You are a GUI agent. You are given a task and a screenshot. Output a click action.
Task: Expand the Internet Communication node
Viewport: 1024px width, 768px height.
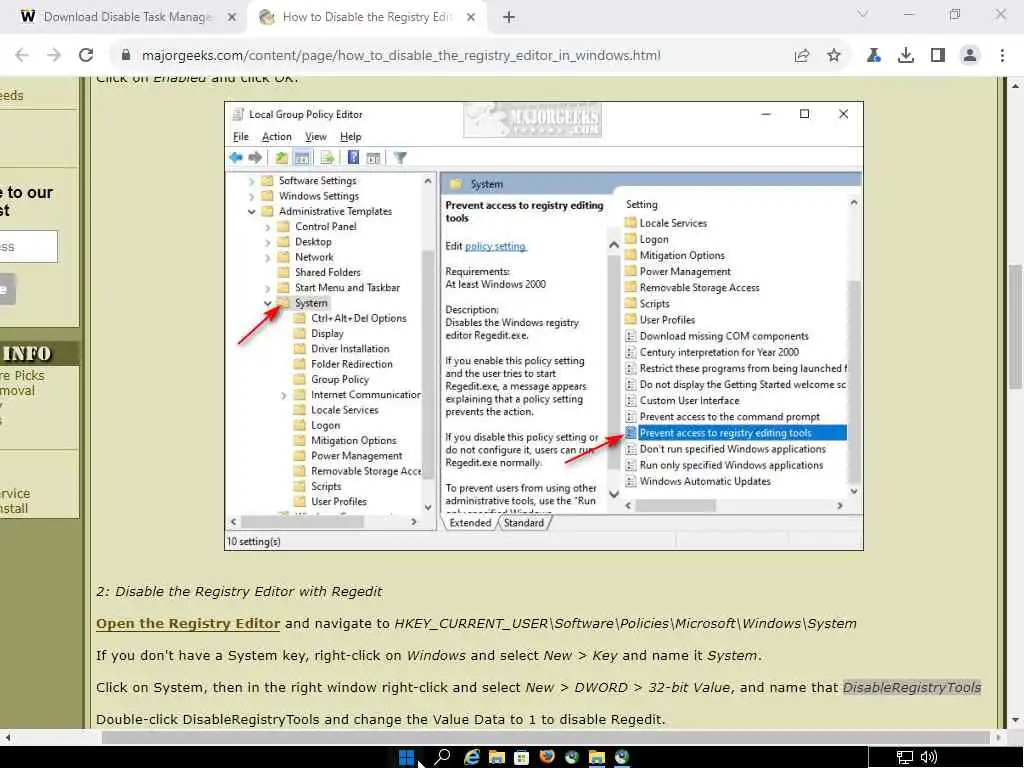pyautogui.click(x=283, y=395)
